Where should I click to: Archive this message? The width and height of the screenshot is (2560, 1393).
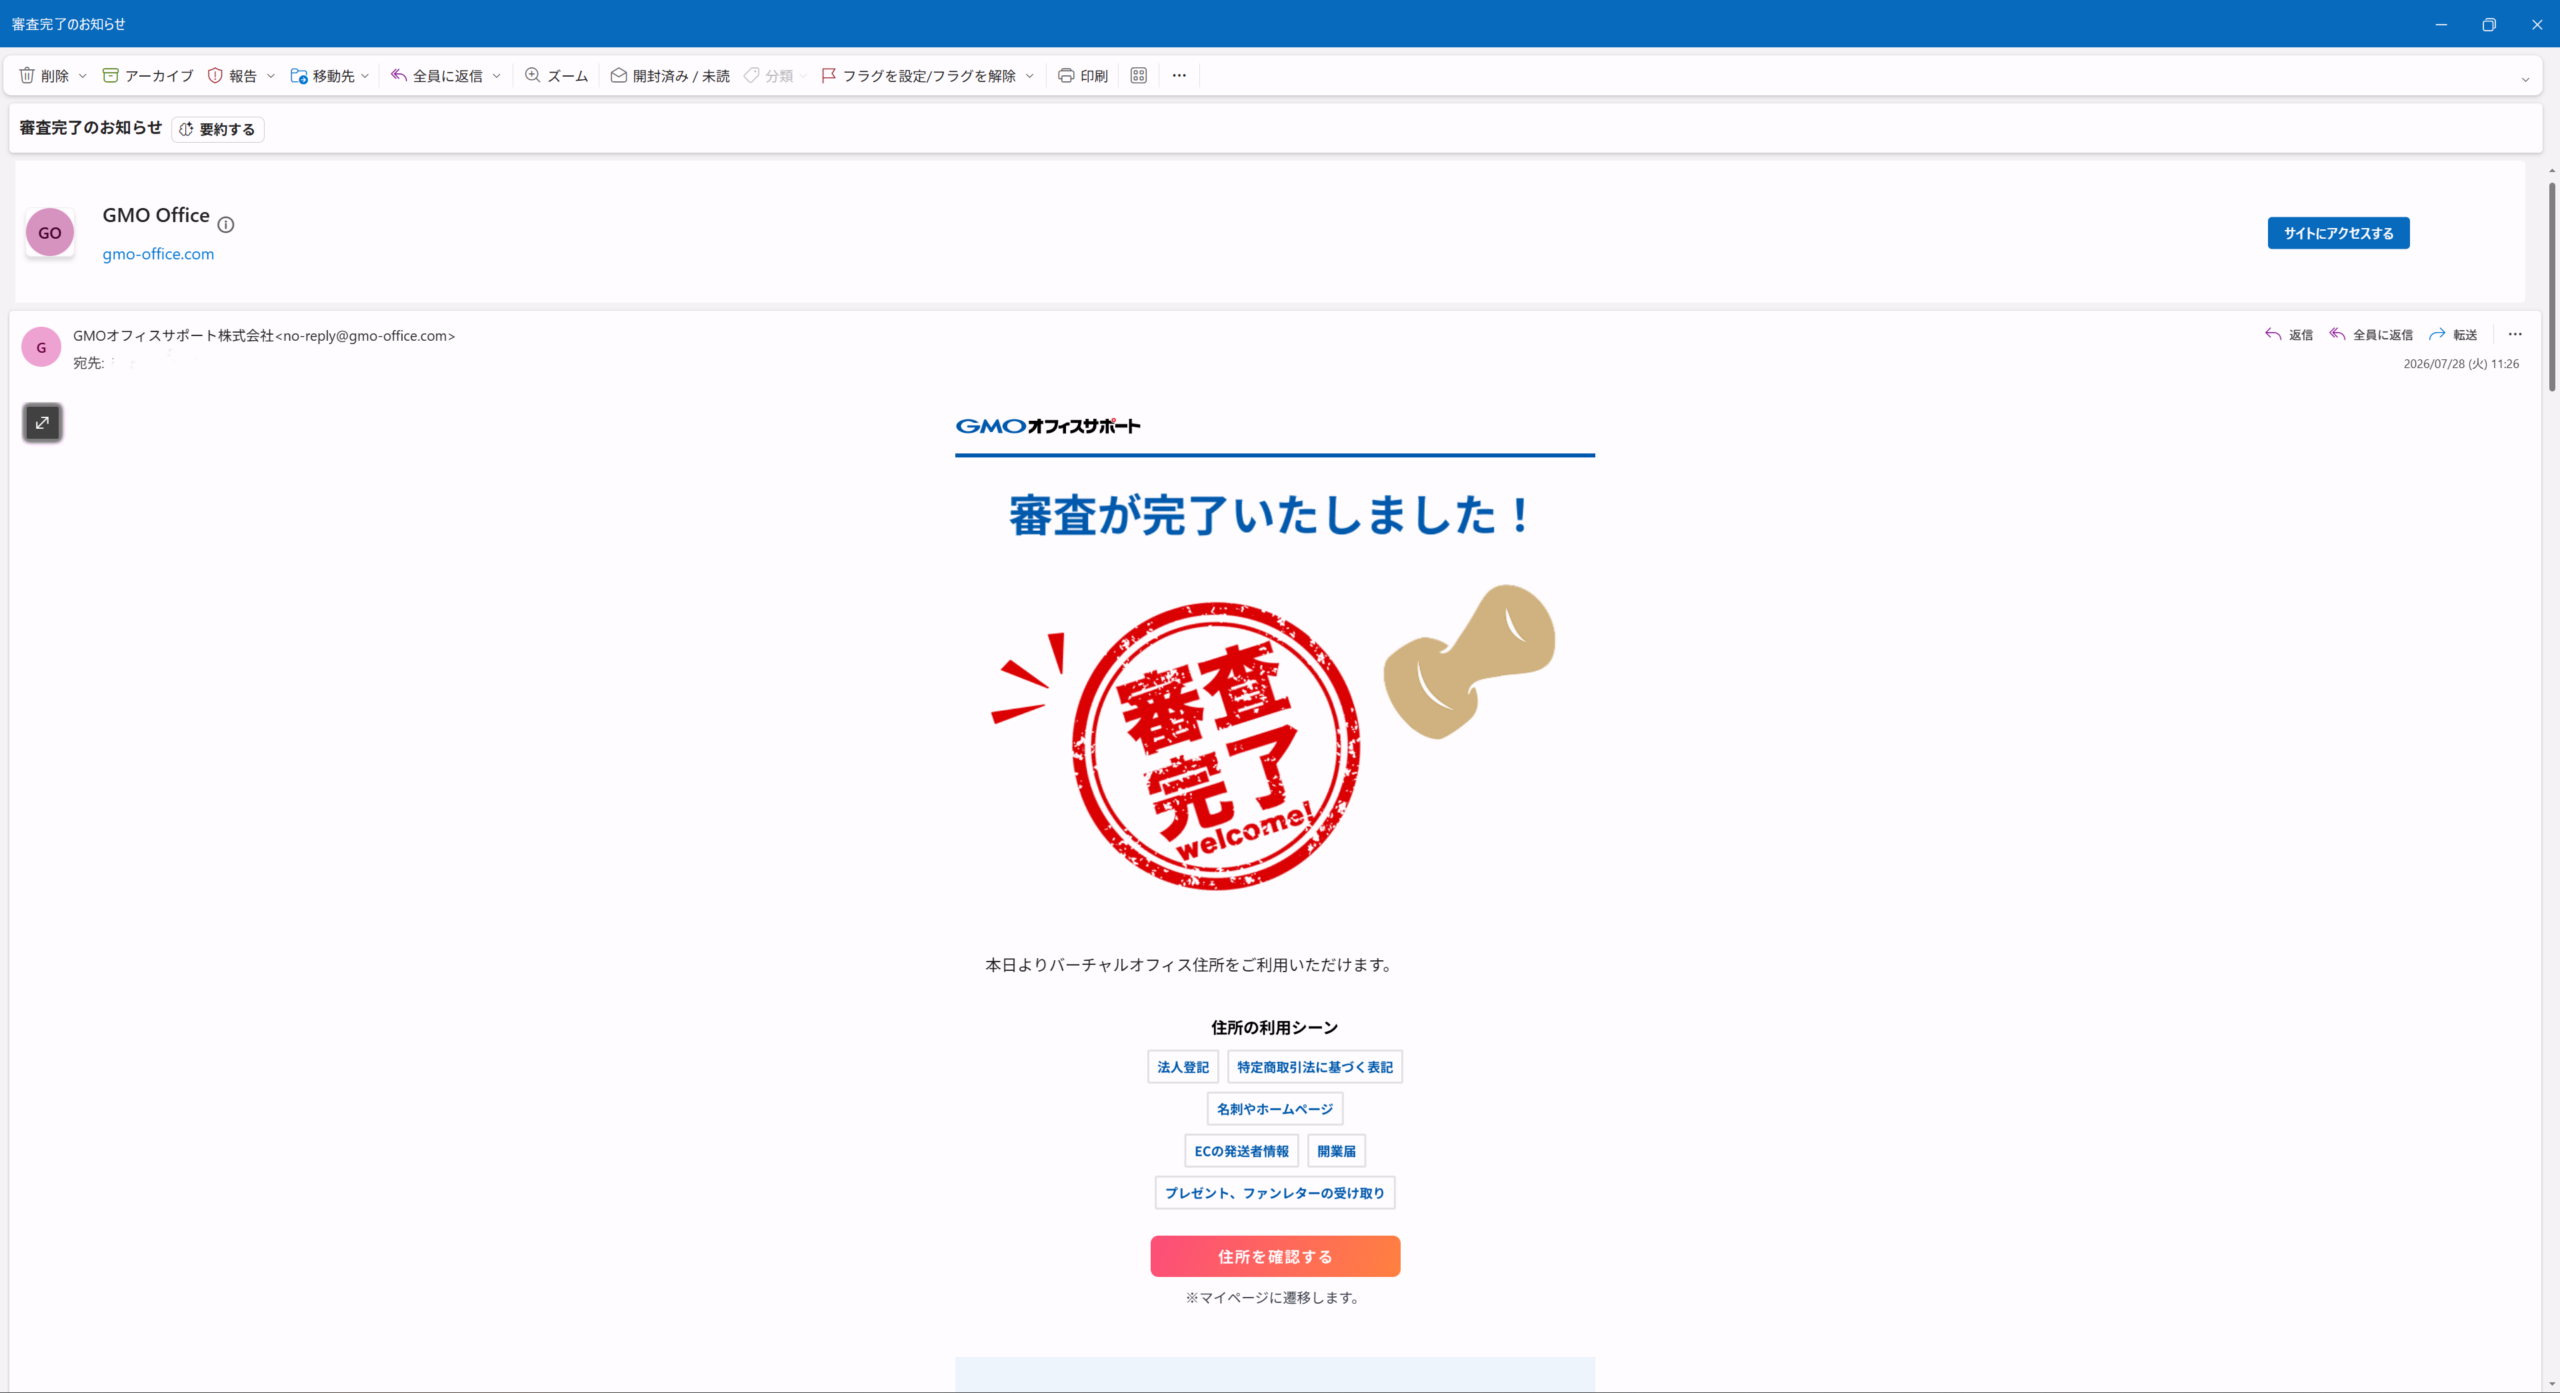click(x=148, y=76)
